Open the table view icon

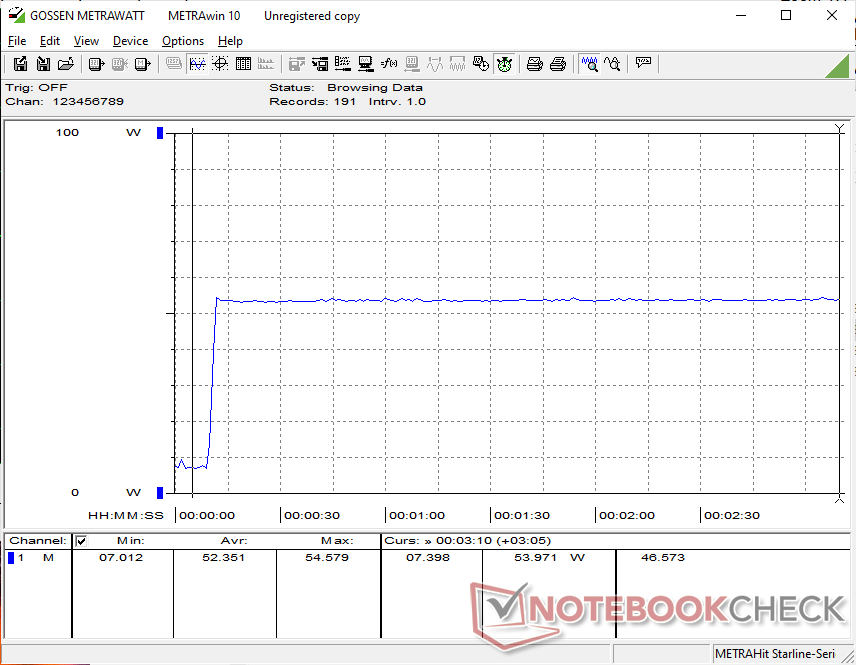[x=242, y=64]
